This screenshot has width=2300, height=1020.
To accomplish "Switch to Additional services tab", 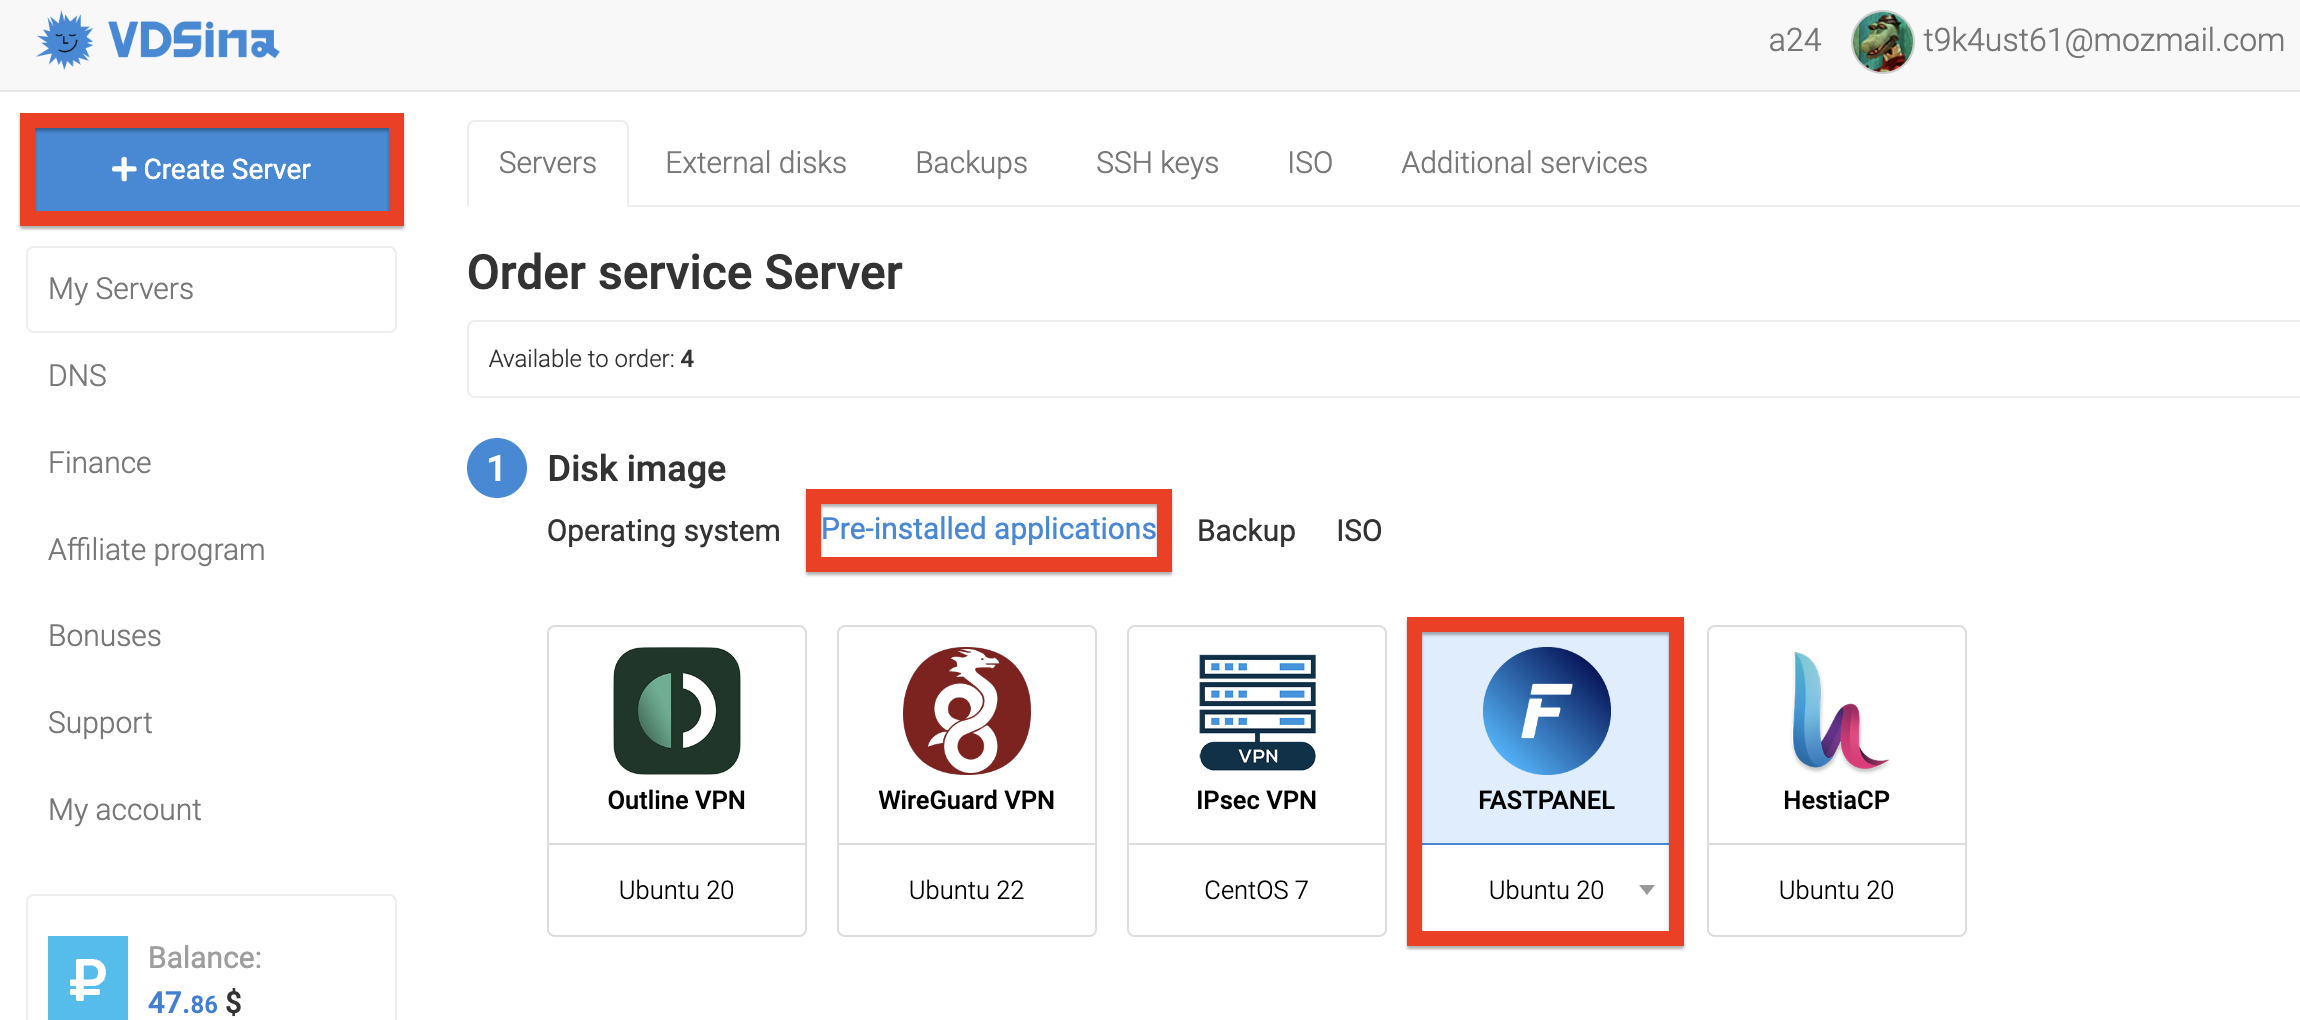I will (1524, 163).
